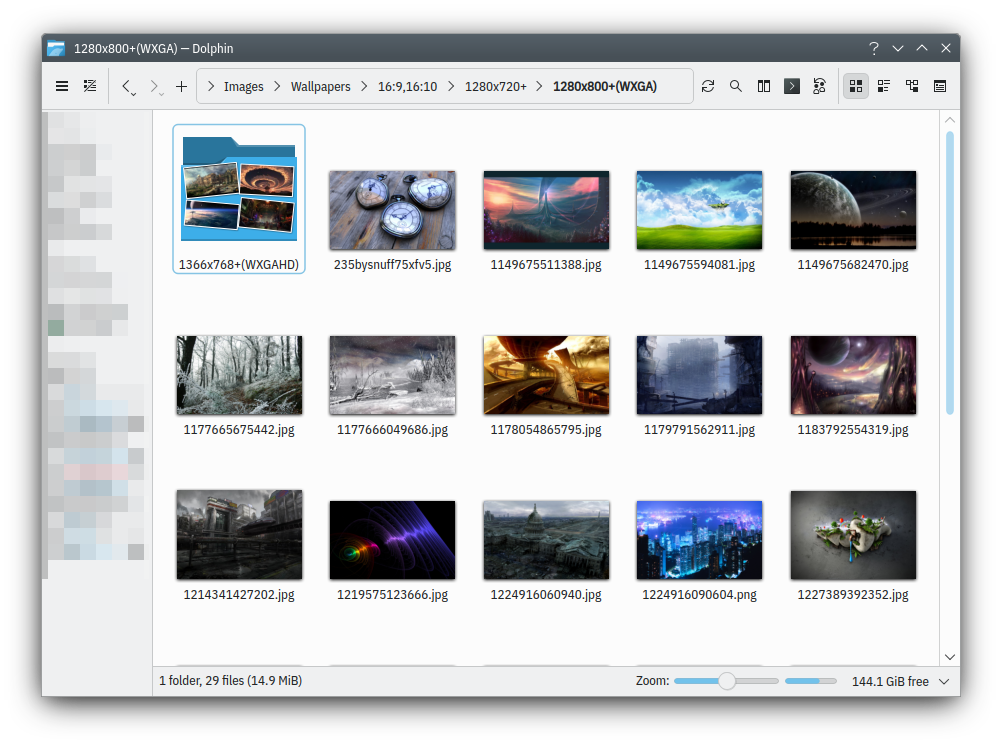Adjust the Zoom slider handle
Viewport: 1002px width, 746px height.
pos(727,681)
